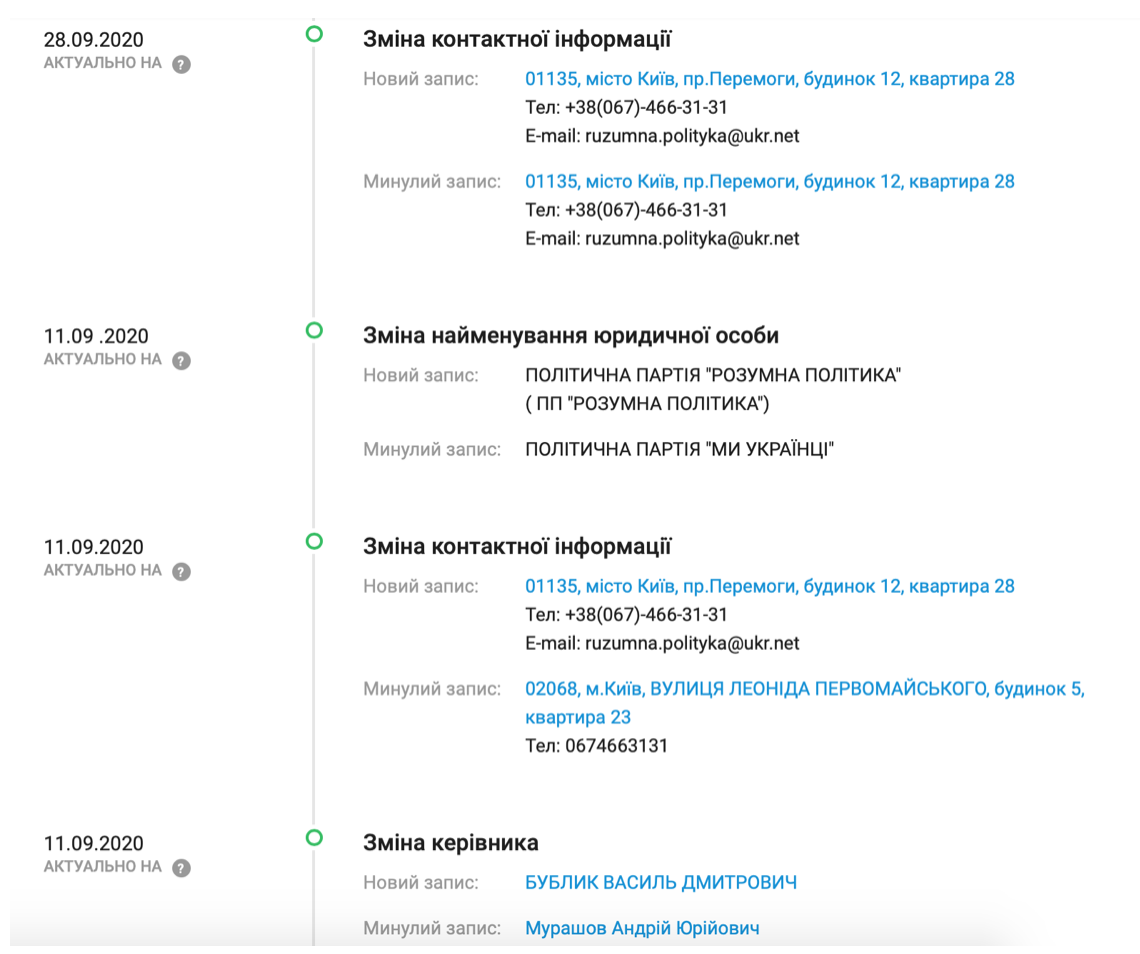Screen dimensions: 1140x954
Task: Click 'Зміна найменування юридичної особи' heading
Action: tap(570, 336)
